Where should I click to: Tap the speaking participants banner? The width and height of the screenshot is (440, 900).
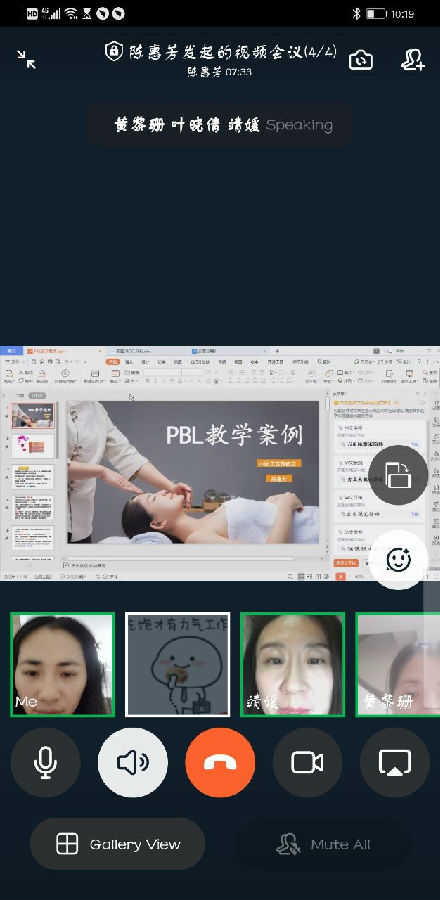[220, 125]
